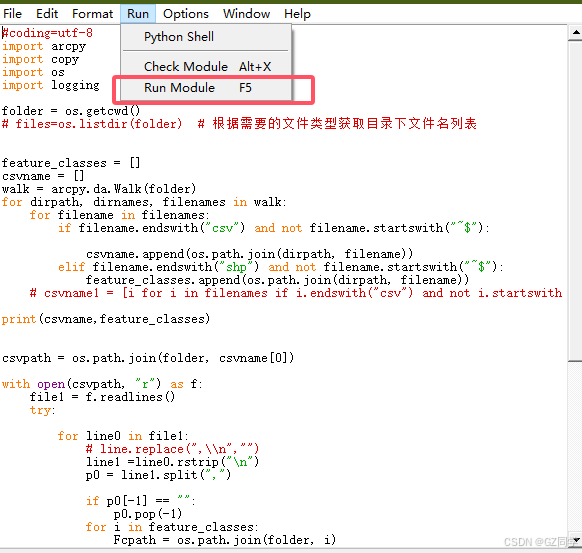Click 'Fcpath = os.path.join(folder, i)' line
Image resolution: width=582 pixels, height=553 pixels.
coord(225,540)
